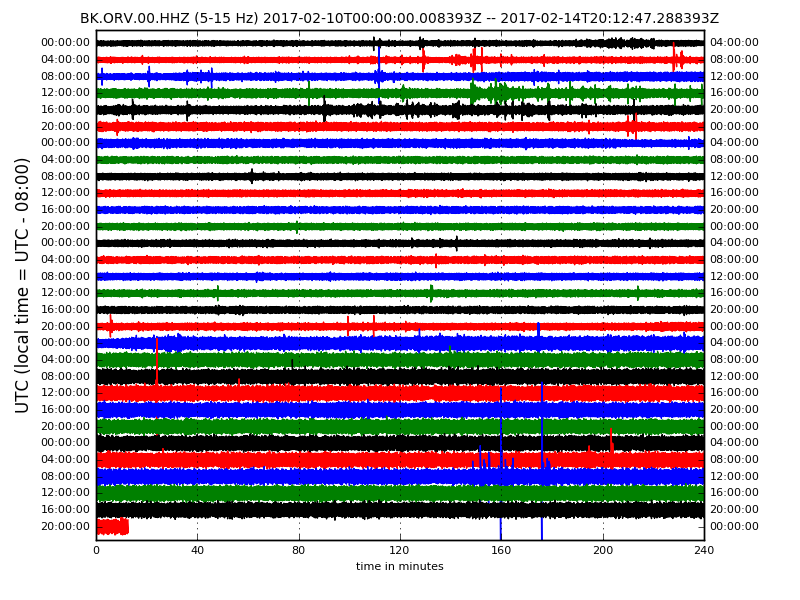Click the y-axis label 'UTC (local time = UTC - 08:00)'
This screenshot has height=600, width=800.
(x=21, y=286)
